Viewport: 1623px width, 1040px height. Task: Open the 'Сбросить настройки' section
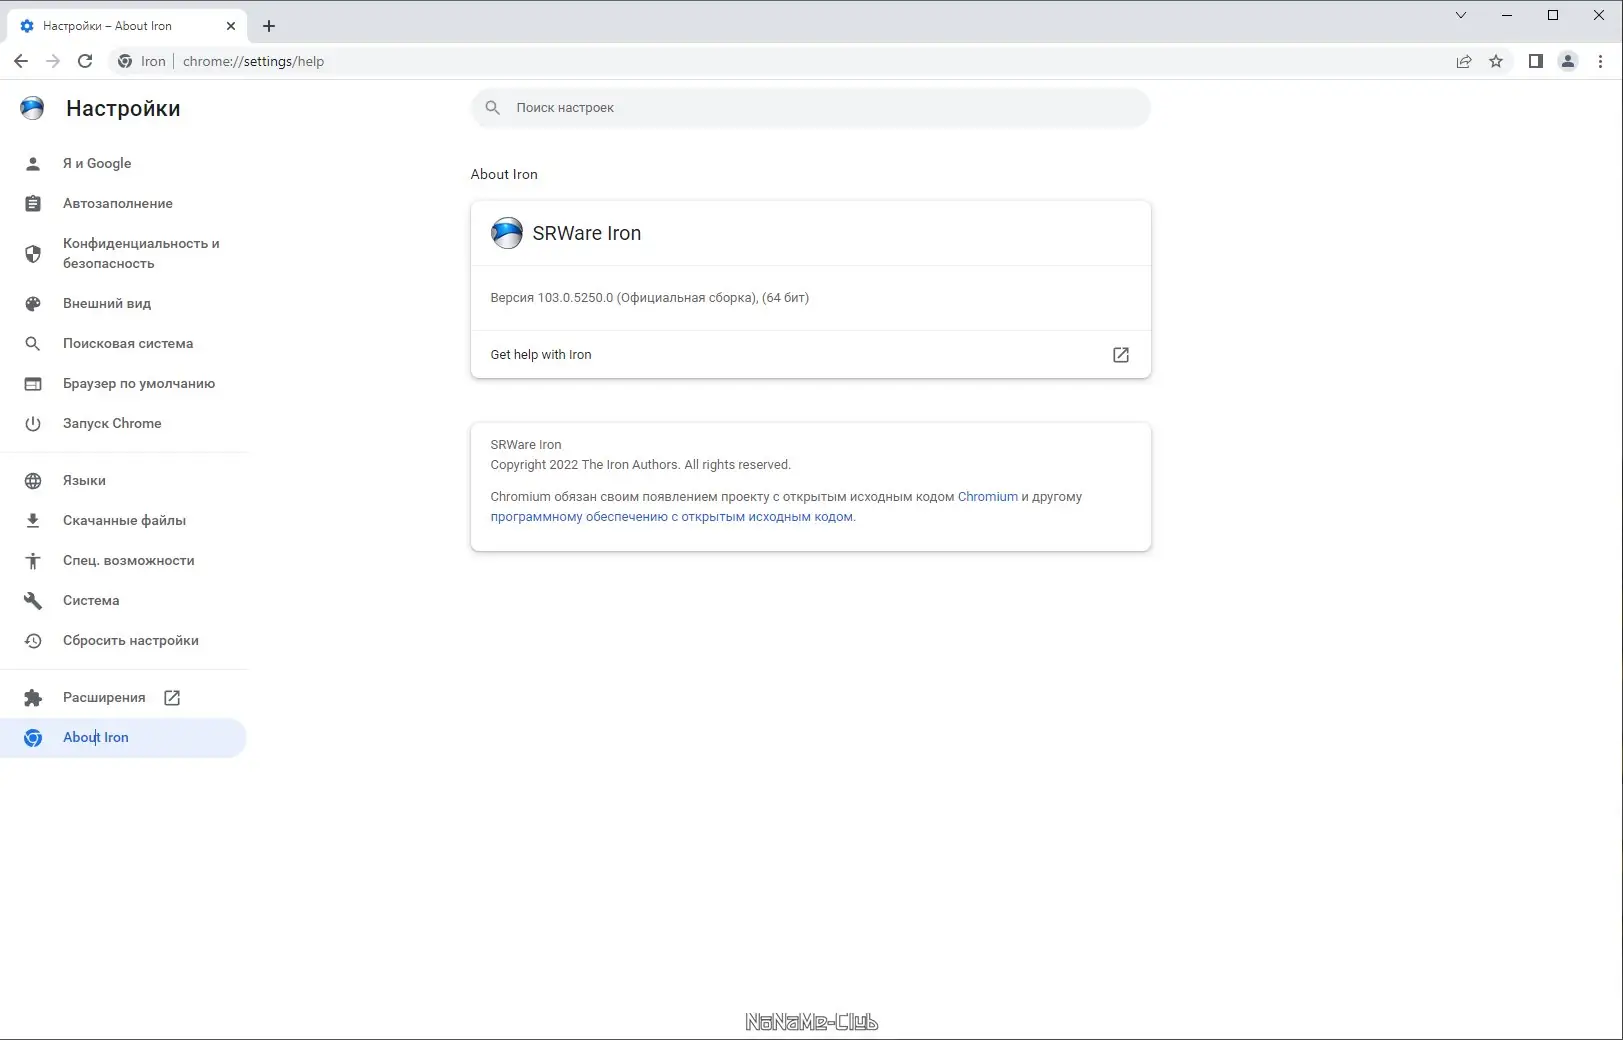[124, 640]
